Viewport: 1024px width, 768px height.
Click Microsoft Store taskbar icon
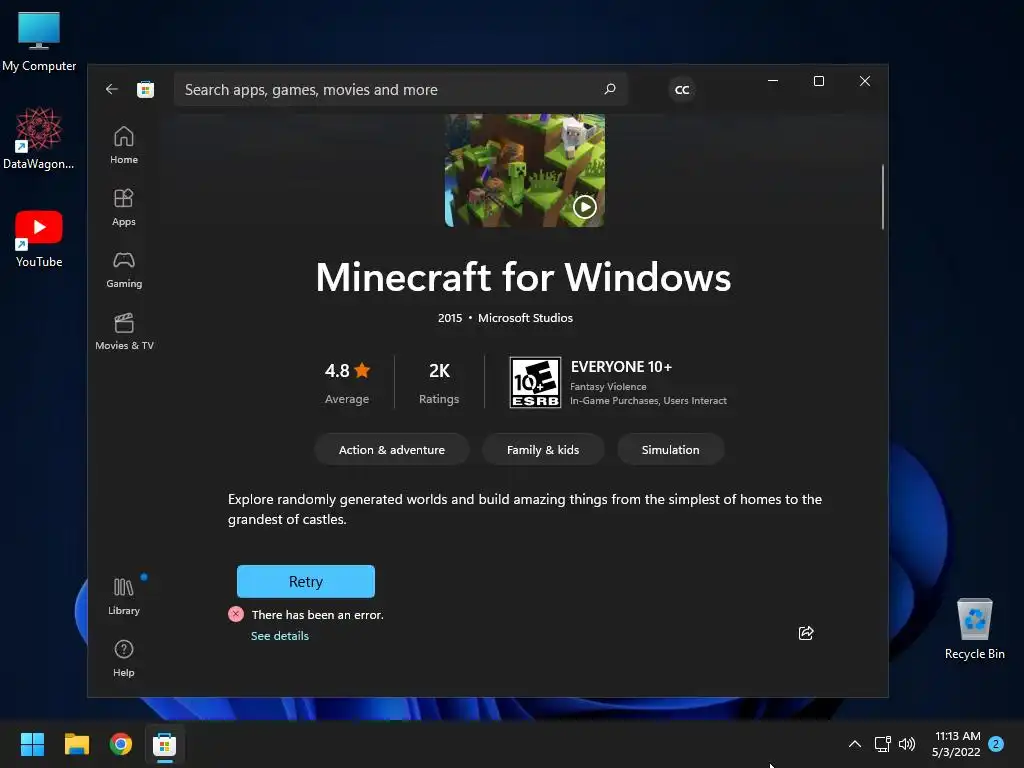(165, 744)
